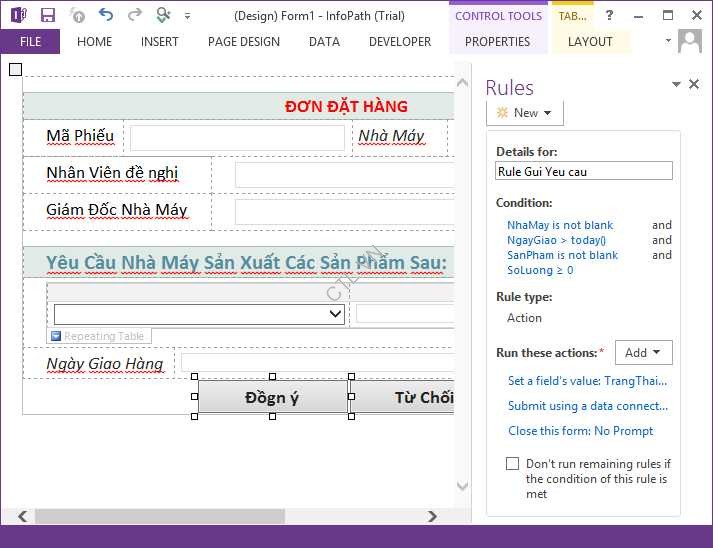Screen dimensions: 713x548
Task: Open the Rules pane options arrow
Action: [x=676, y=85]
